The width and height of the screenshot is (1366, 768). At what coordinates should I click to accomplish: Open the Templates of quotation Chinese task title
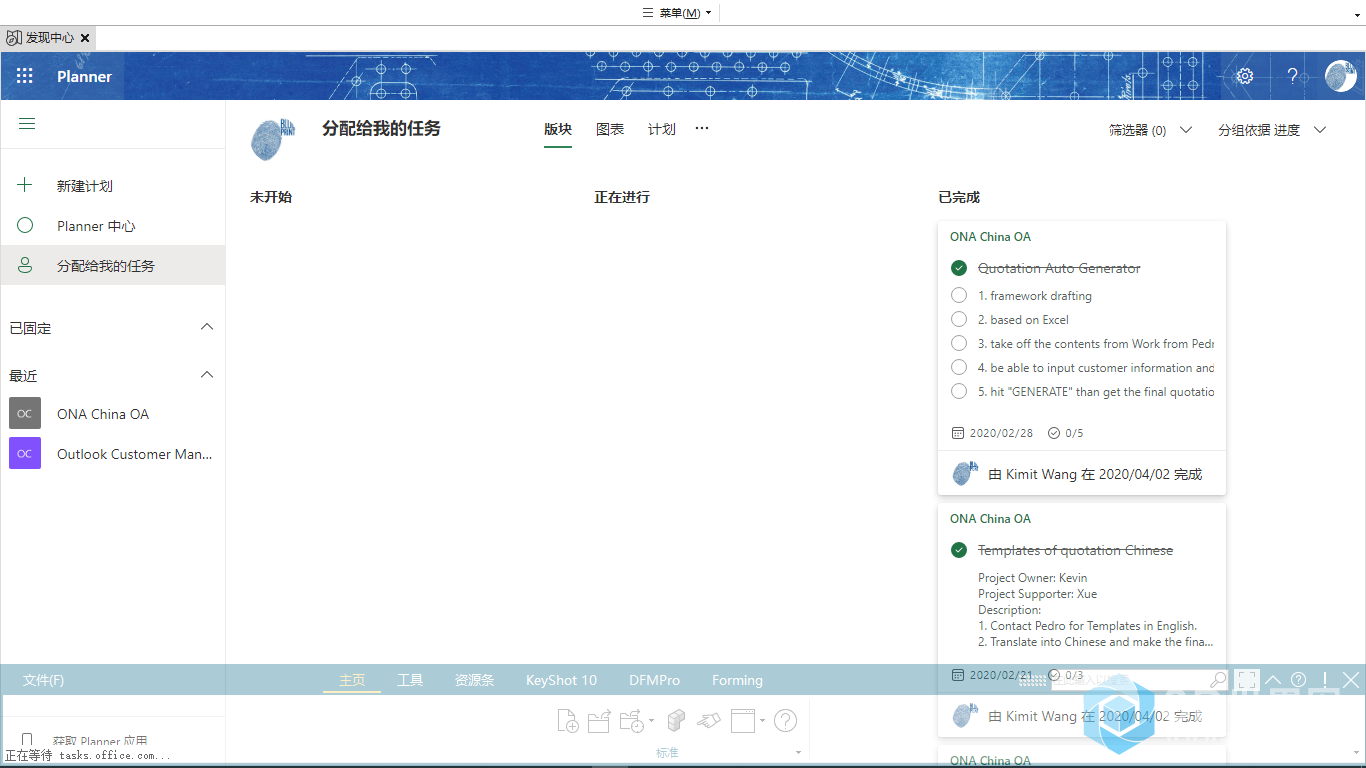coord(1075,550)
